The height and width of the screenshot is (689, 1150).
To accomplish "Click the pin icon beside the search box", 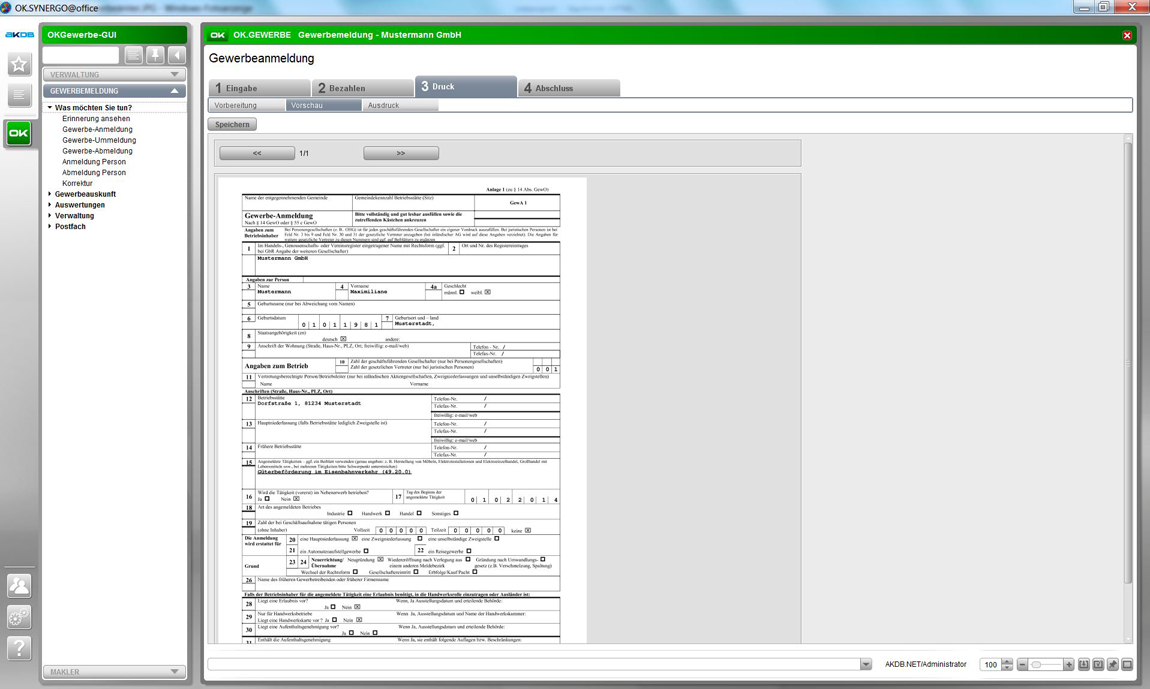I will (155, 56).
